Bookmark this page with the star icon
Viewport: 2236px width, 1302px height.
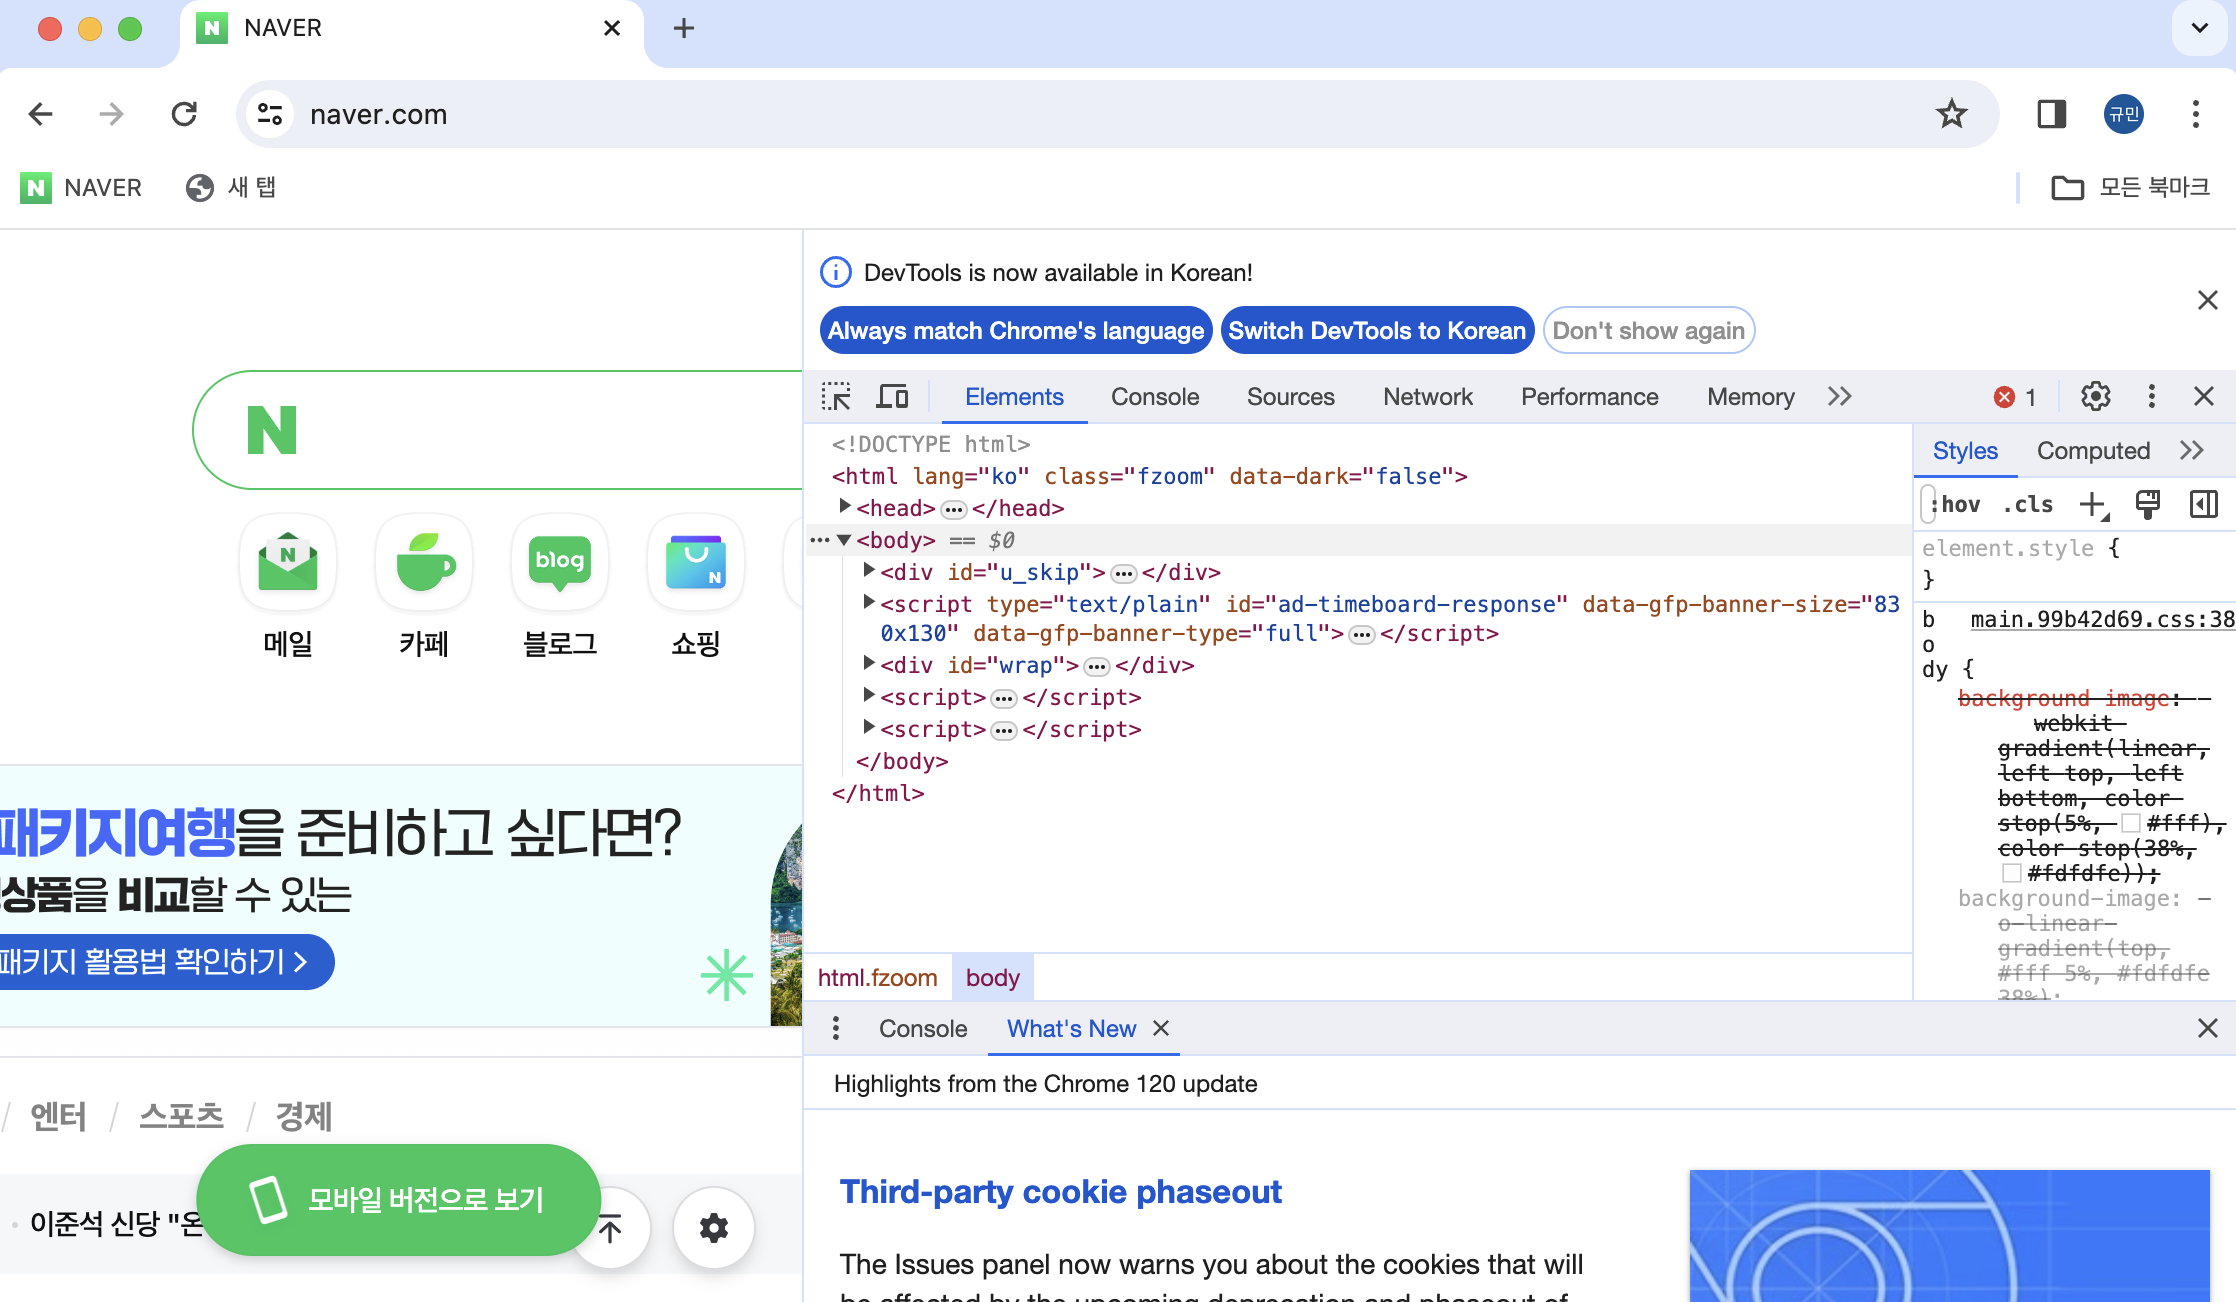(1951, 114)
